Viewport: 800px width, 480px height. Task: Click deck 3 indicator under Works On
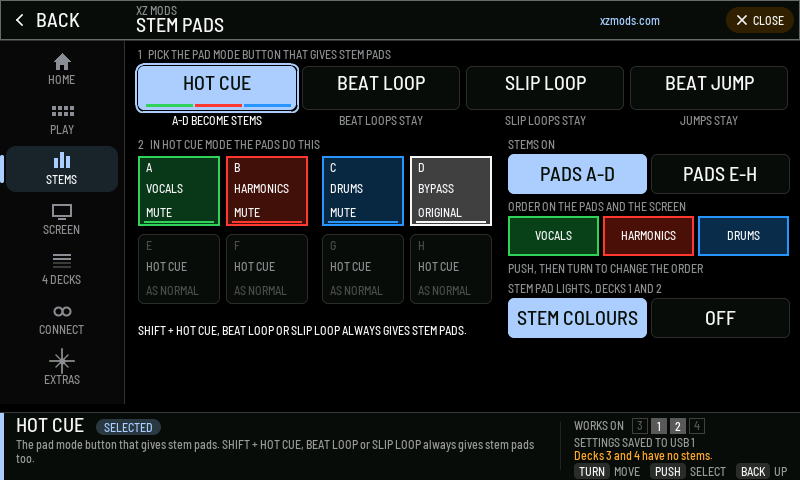coord(640,426)
